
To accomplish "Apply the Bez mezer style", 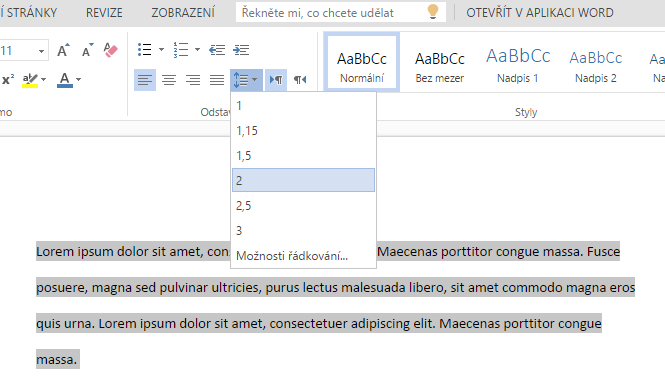I will point(440,63).
